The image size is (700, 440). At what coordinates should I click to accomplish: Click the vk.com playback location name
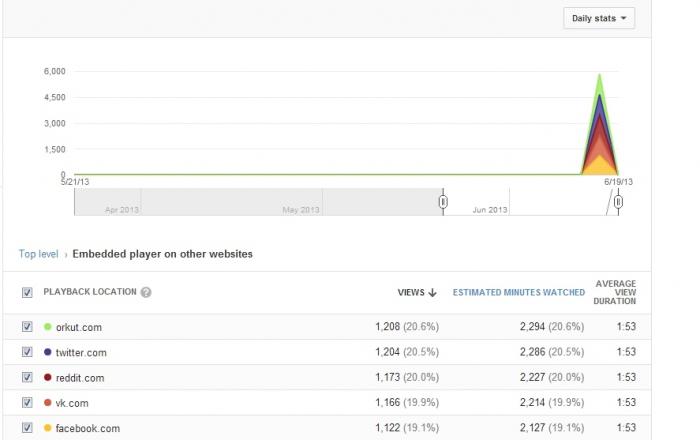72,403
